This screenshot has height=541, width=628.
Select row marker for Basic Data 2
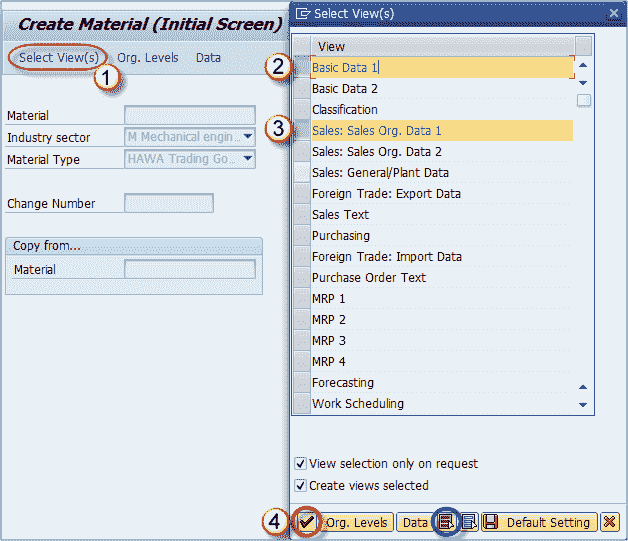click(302, 88)
